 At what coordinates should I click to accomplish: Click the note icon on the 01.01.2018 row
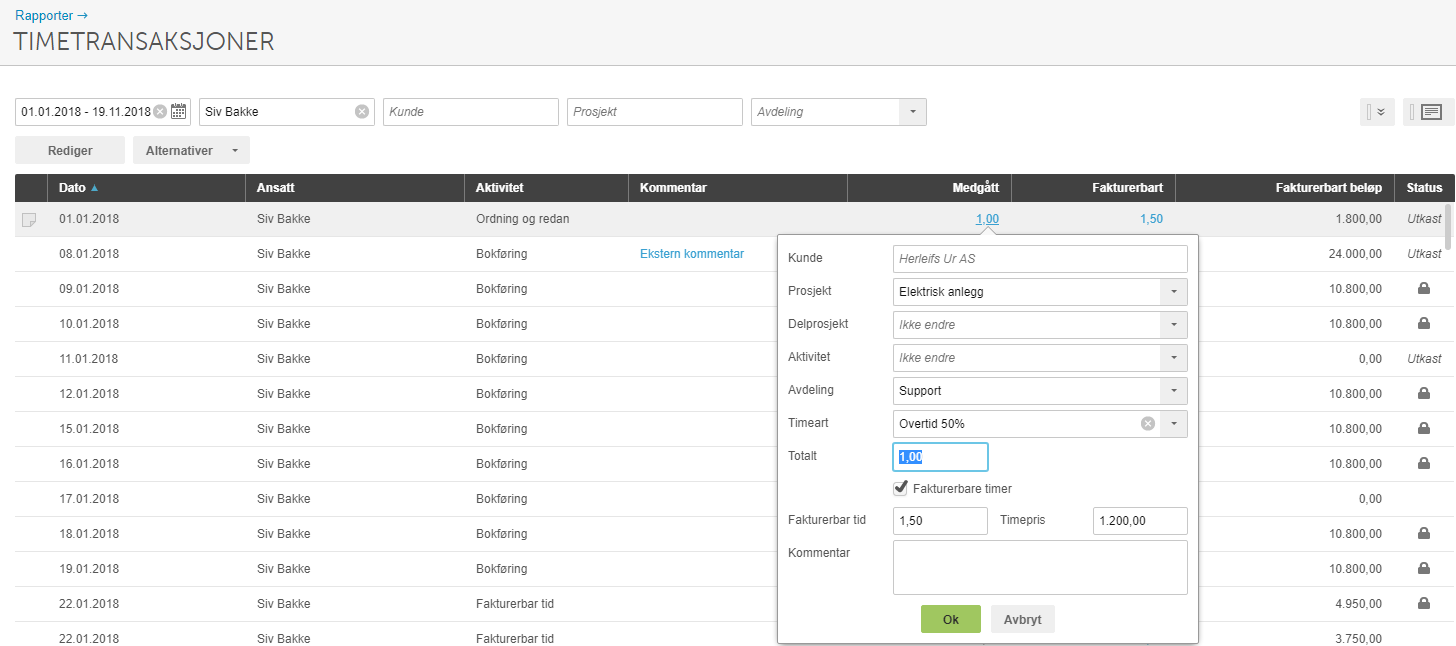pyautogui.click(x=29, y=219)
